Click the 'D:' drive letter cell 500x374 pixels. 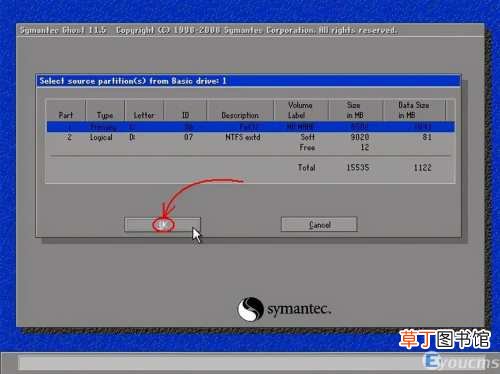[132, 137]
